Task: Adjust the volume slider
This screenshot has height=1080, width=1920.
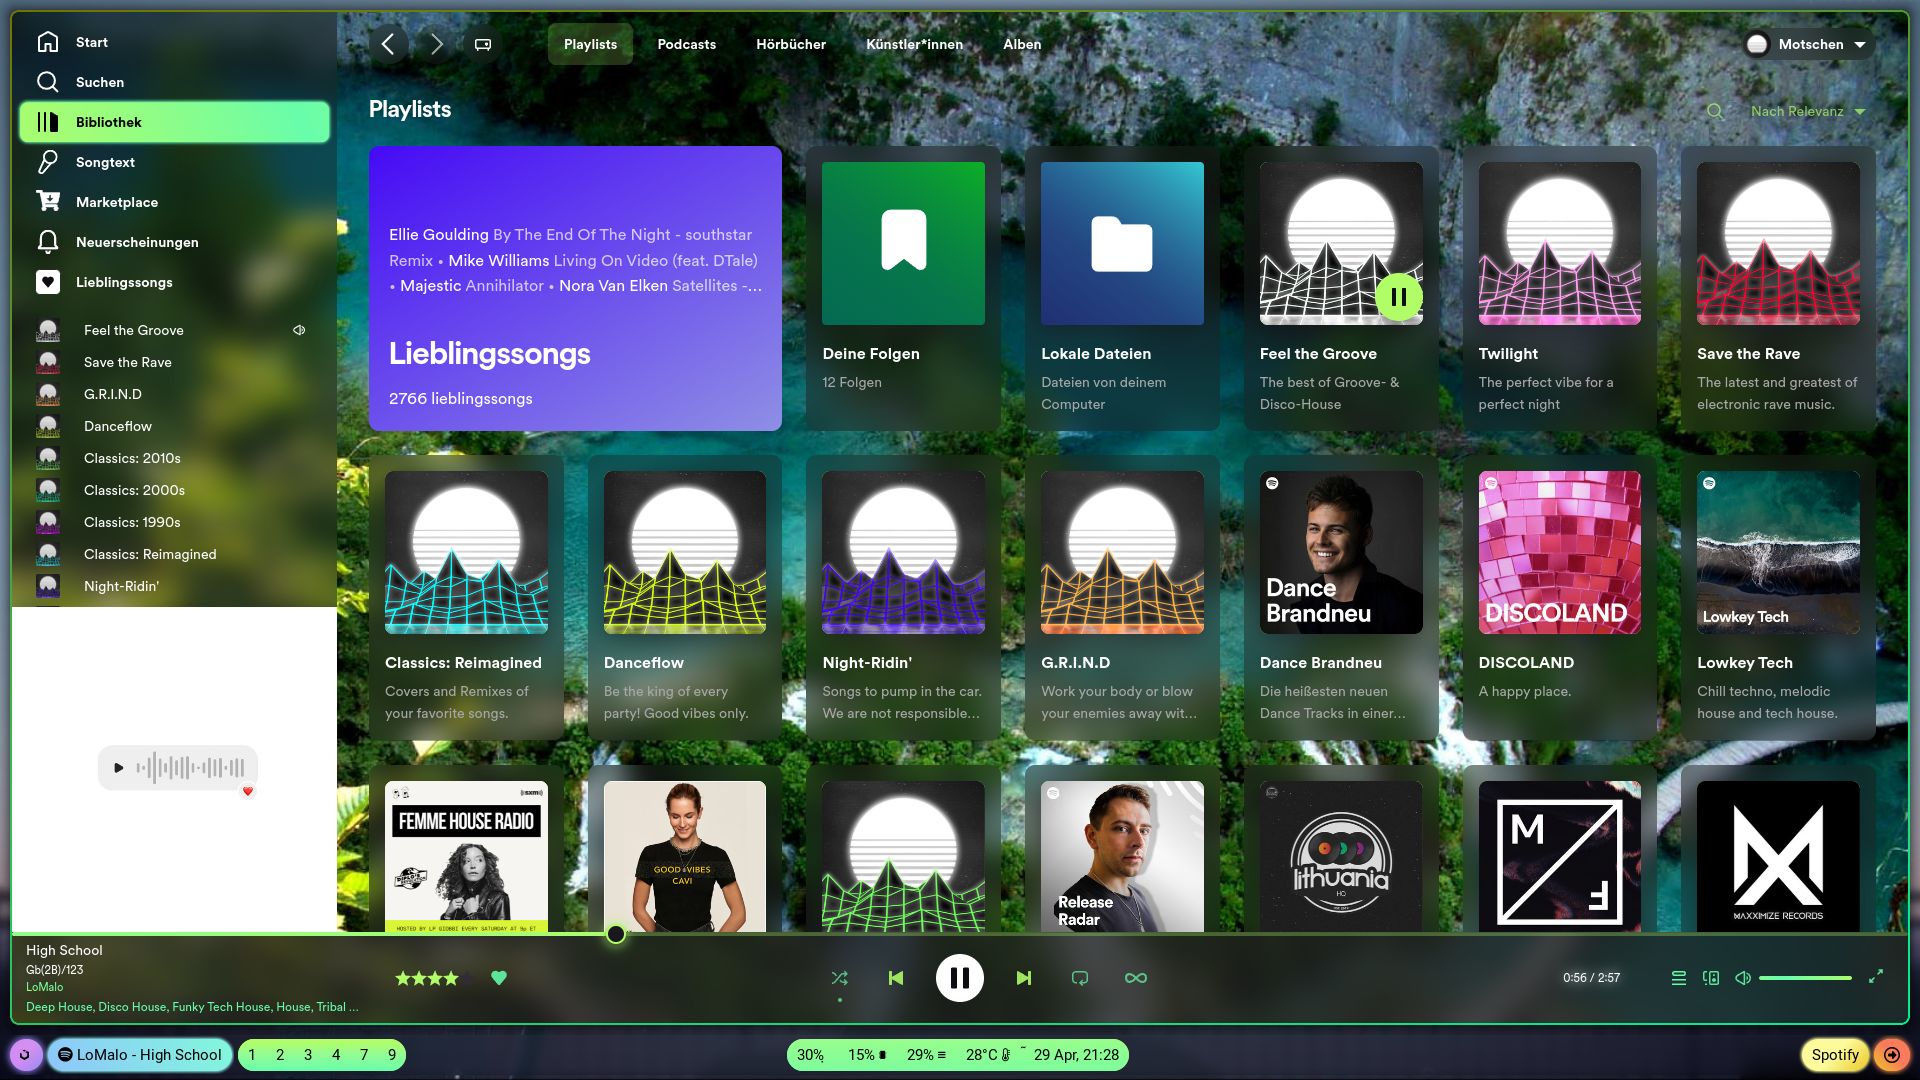Action: pyautogui.click(x=1805, y=978)
